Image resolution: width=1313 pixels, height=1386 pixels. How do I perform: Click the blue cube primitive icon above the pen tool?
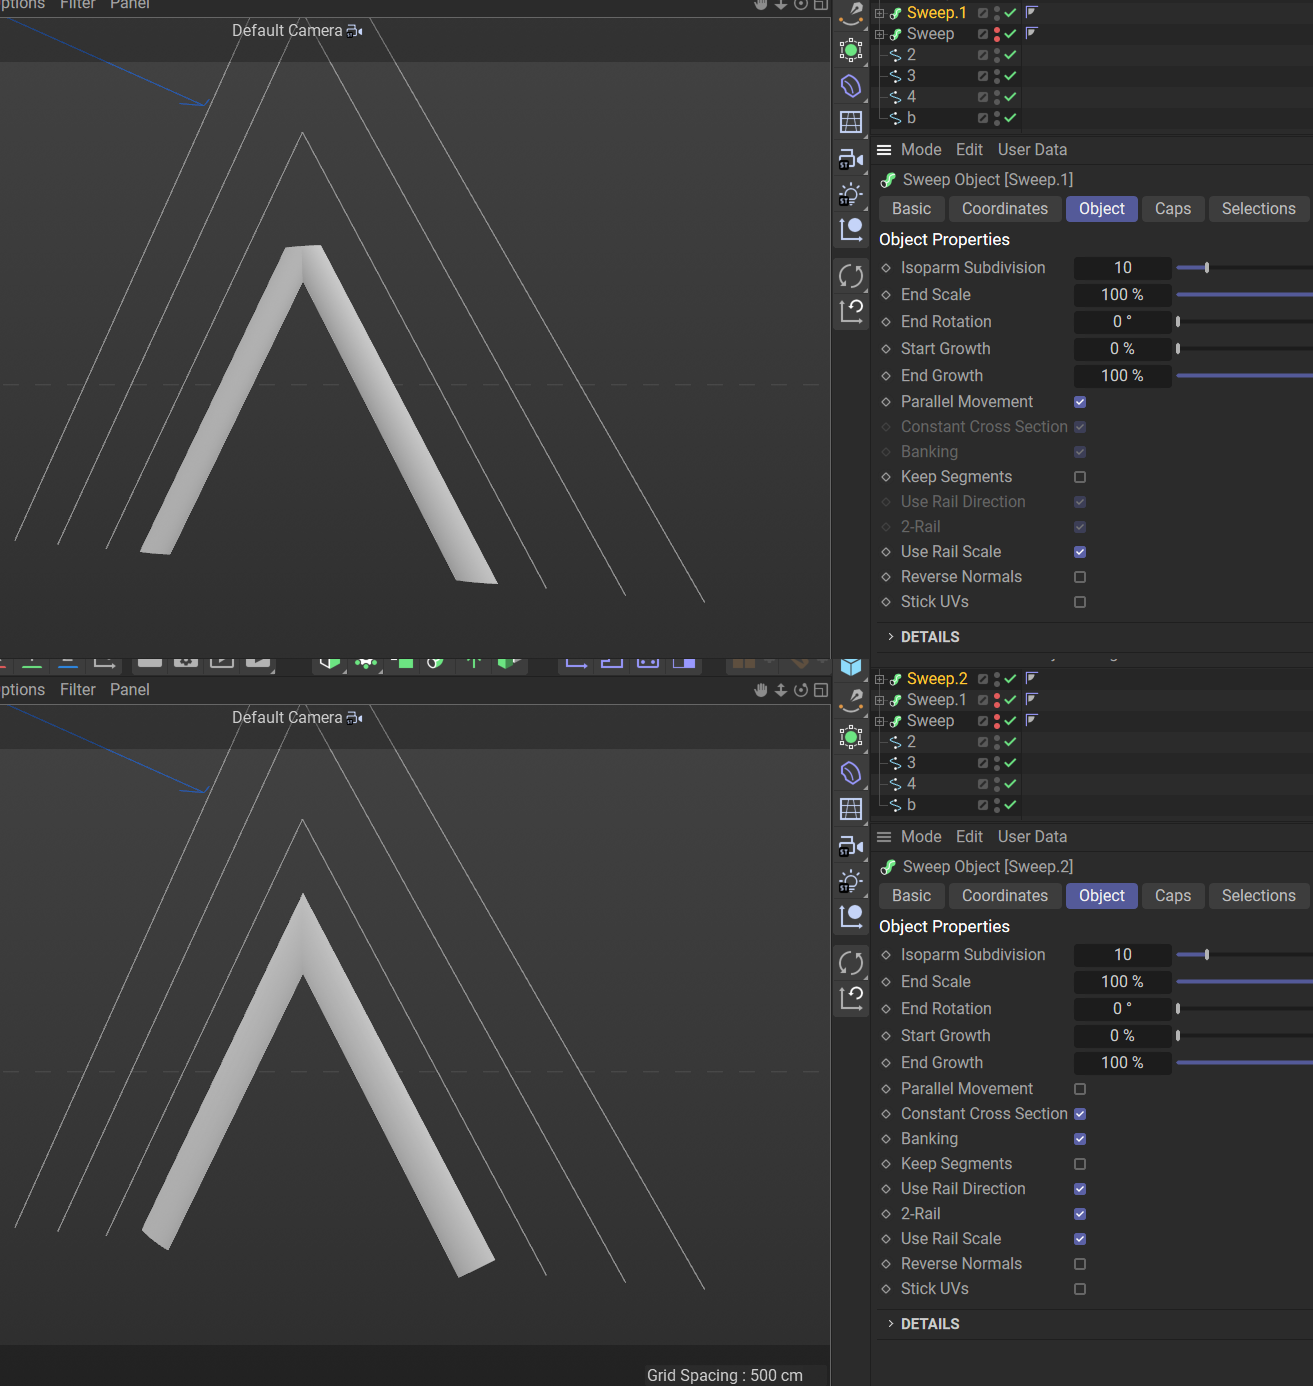pyautogui.click(x=851, y=667)
